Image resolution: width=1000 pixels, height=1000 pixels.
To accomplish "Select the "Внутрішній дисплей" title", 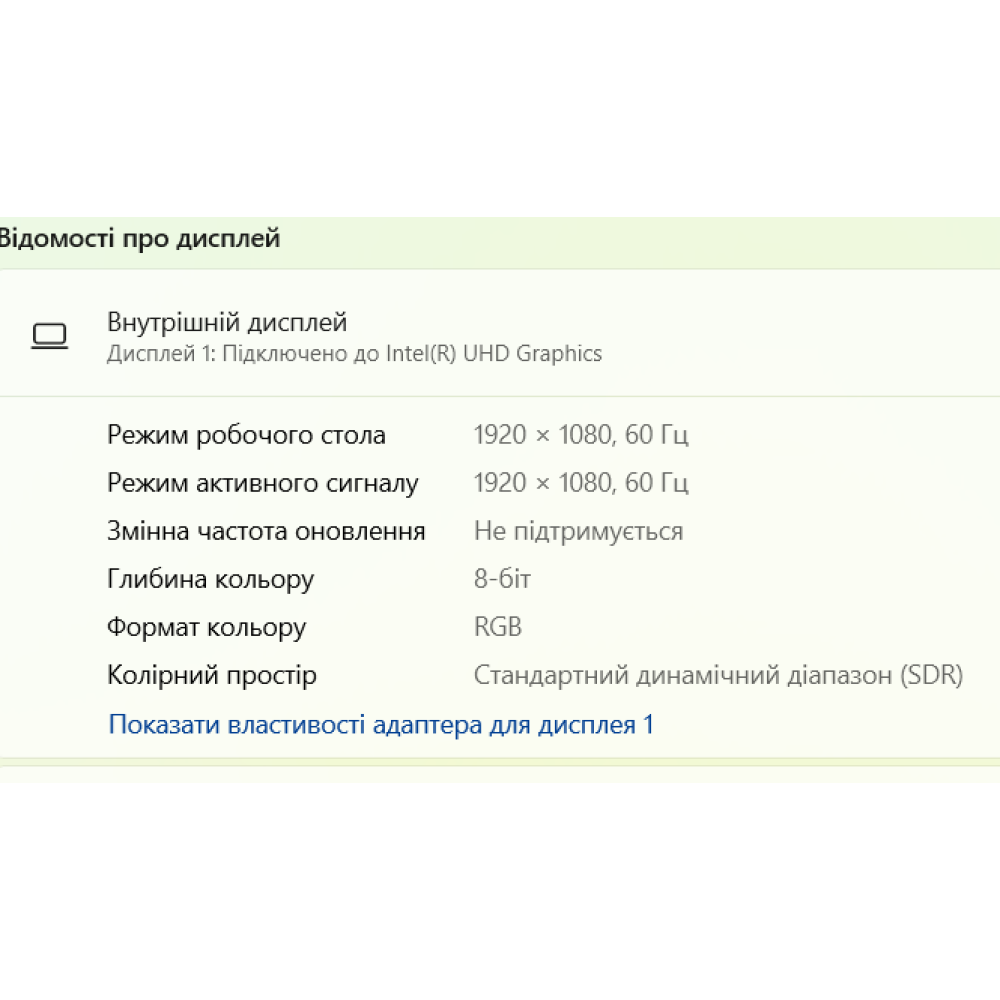I will pos(227,323).
